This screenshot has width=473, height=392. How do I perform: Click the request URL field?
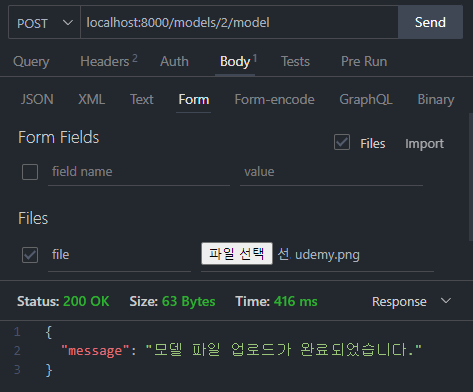pyautogui.click(x=239, y=22)
